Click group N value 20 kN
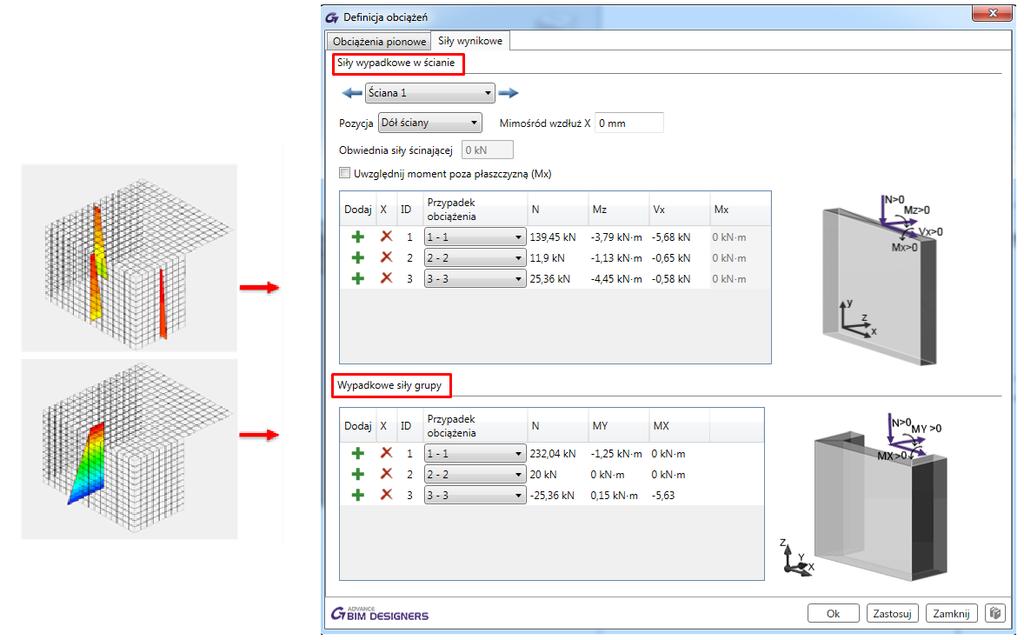This screenshot has width=1024, height=640. point(543,474)
